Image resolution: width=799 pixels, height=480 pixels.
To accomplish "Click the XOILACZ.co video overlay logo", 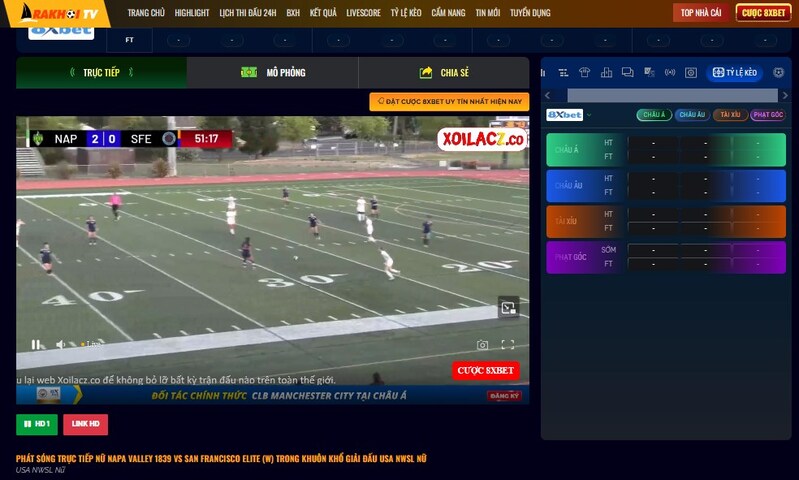I will pyautogui.click(x=482, y=139).
